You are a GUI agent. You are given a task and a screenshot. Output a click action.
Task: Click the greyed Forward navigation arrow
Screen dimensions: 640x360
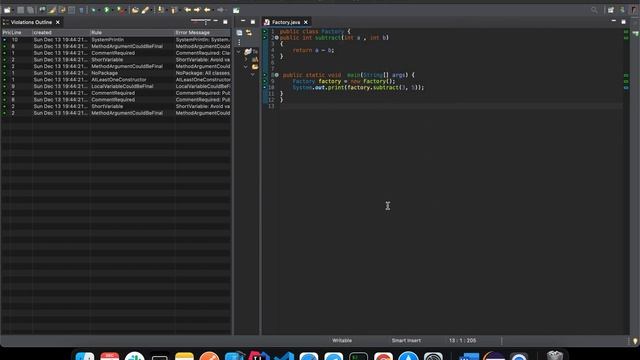click(x=220, y=10)
